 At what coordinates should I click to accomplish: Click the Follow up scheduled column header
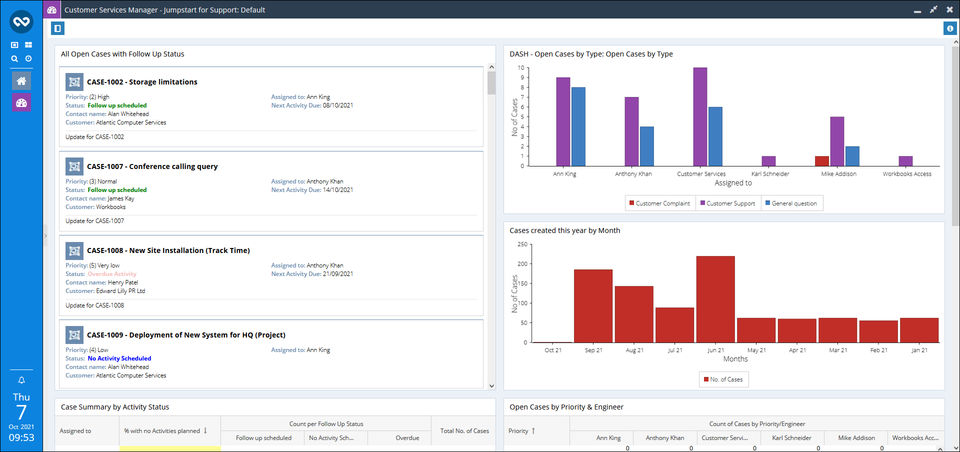(263, 439)
